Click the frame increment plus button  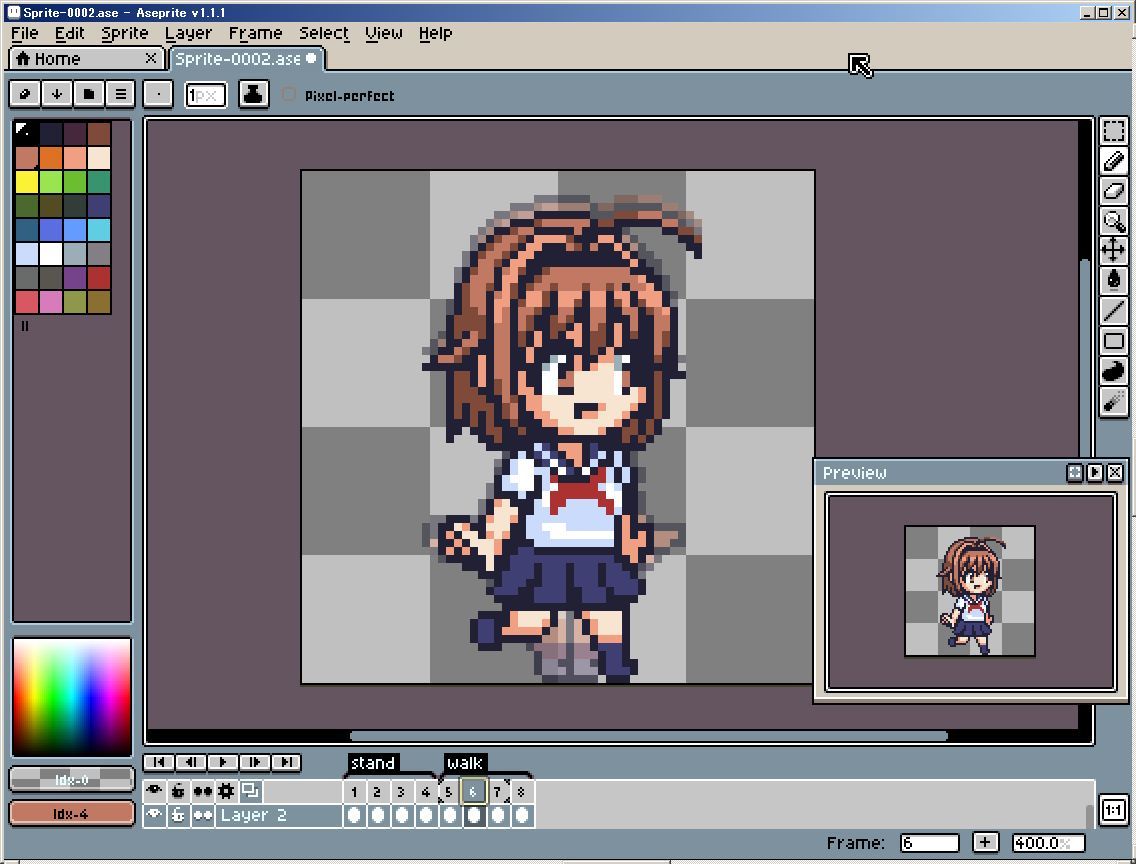(986, 842)
